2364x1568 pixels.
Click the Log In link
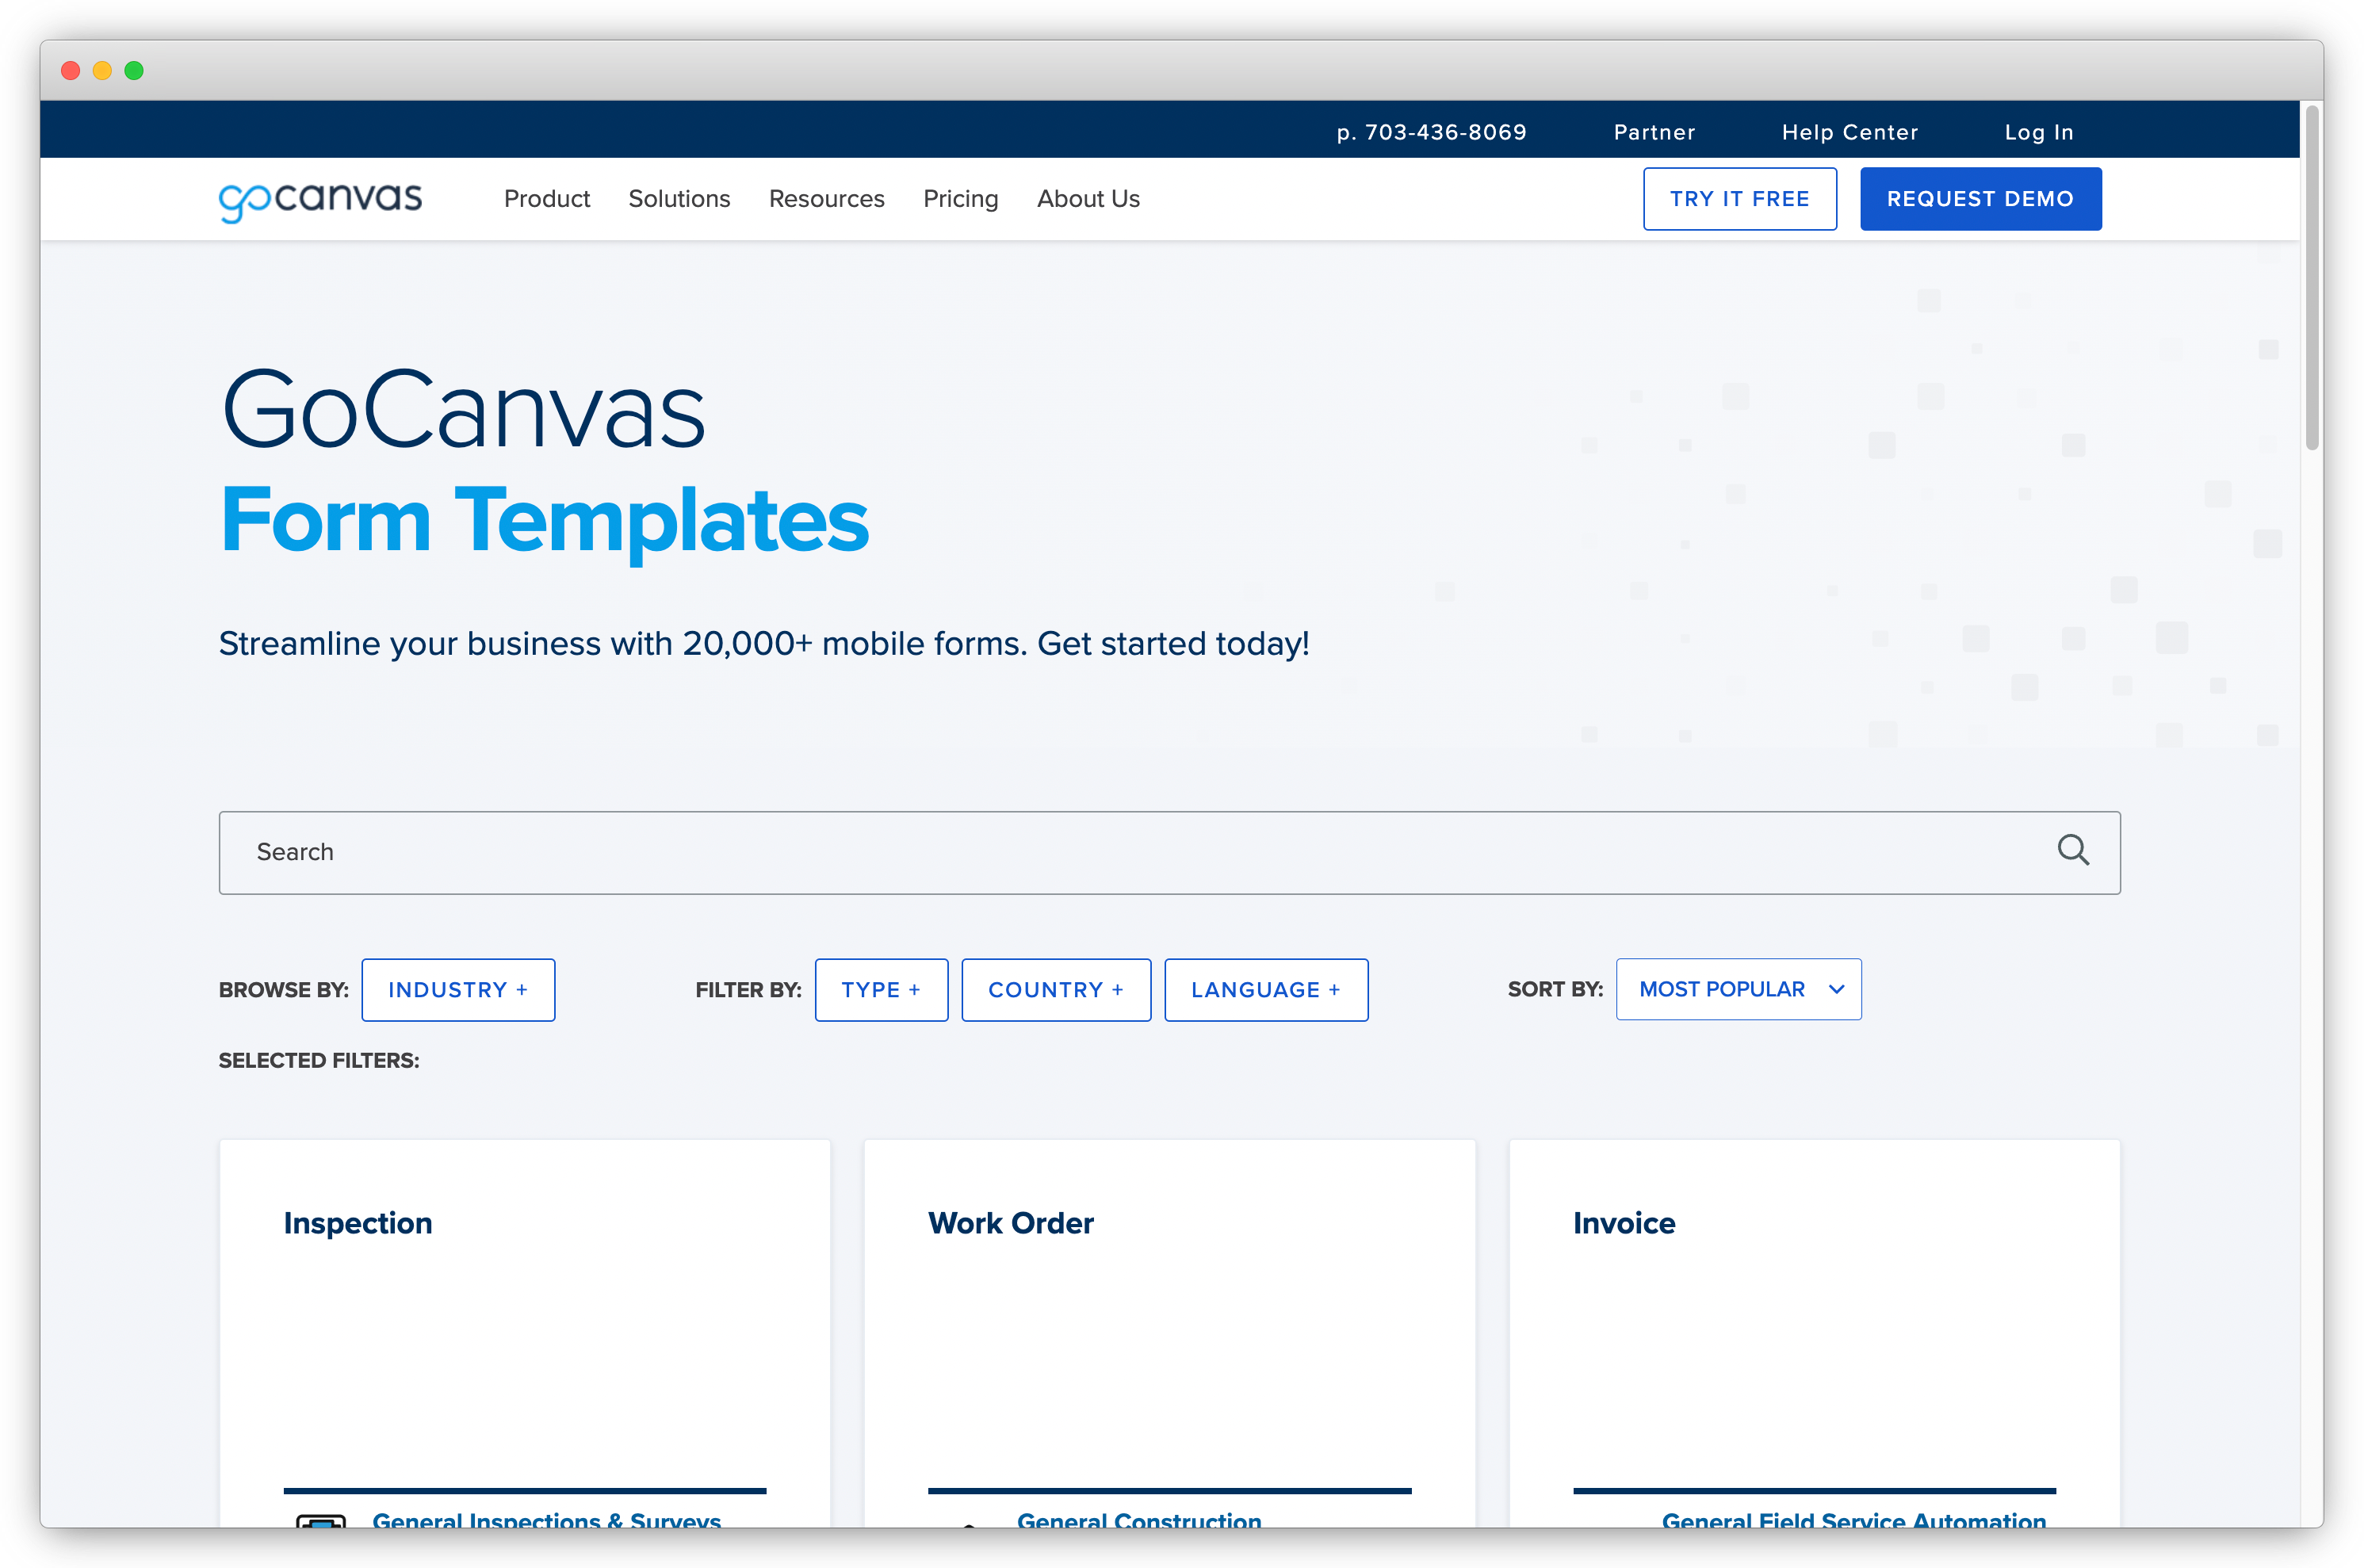[x=2038, y=131]
